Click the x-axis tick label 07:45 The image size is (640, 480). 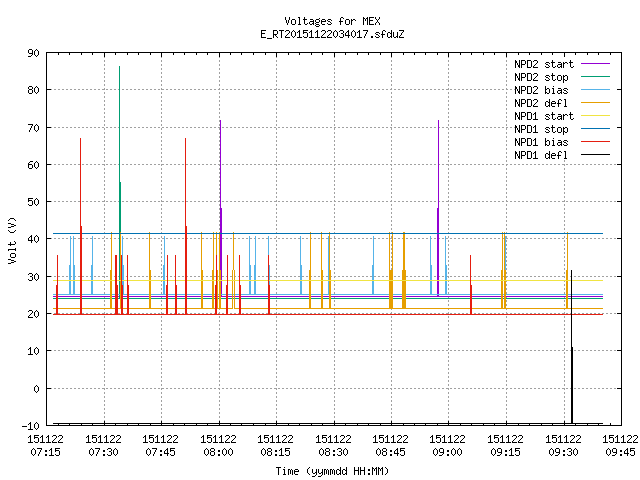160,453
